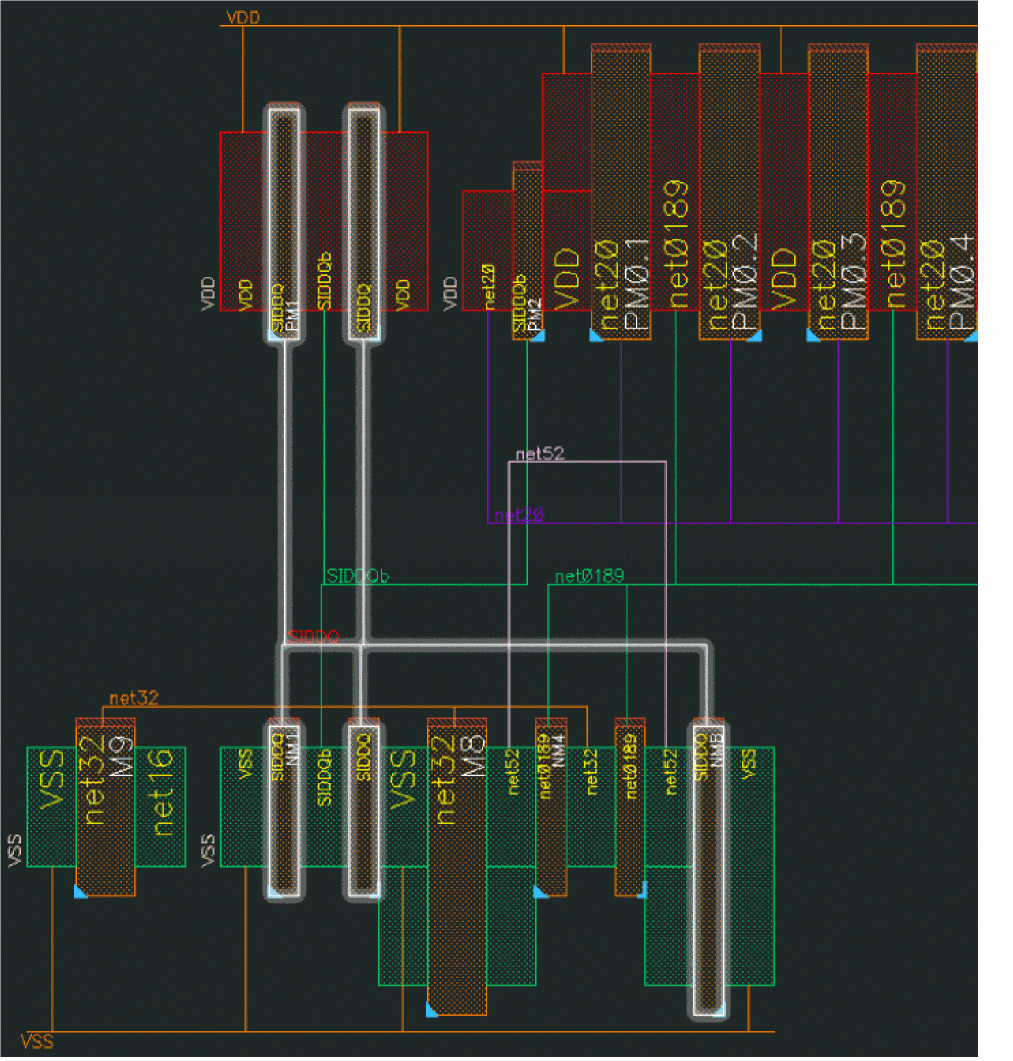1013x1061 pixels.
Task: Select the orange net32 wire label
Action: pos(132,698)
